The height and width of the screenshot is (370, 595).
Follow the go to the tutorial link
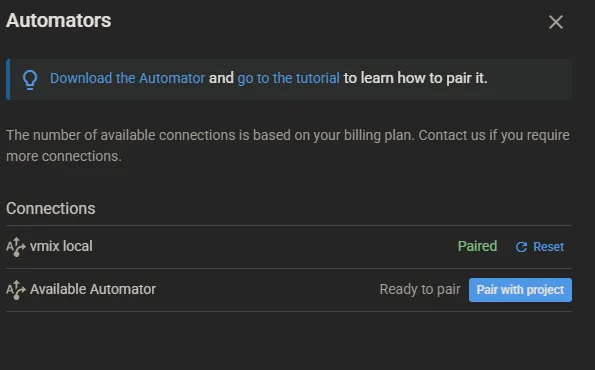[x=288, y=78]
